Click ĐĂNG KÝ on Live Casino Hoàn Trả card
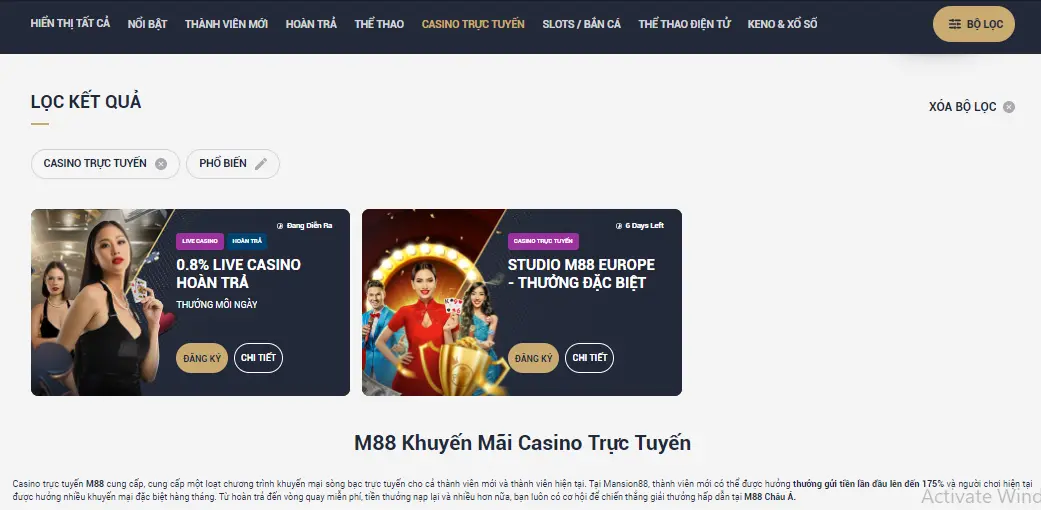This screenshot has height=510, width=1041. click(x=202, y=358)
